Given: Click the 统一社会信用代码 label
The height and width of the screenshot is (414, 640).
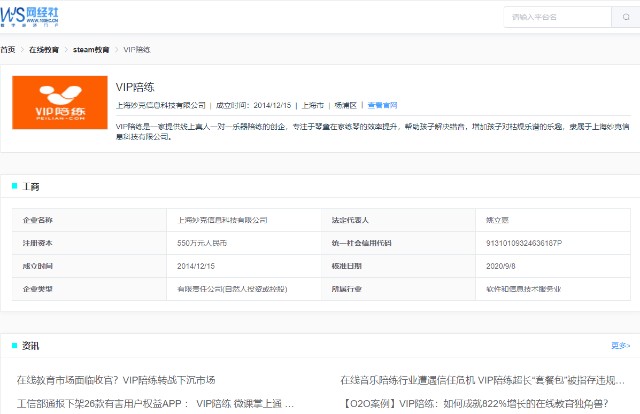Looking at the screenshot, I should (x=362, y=243).
